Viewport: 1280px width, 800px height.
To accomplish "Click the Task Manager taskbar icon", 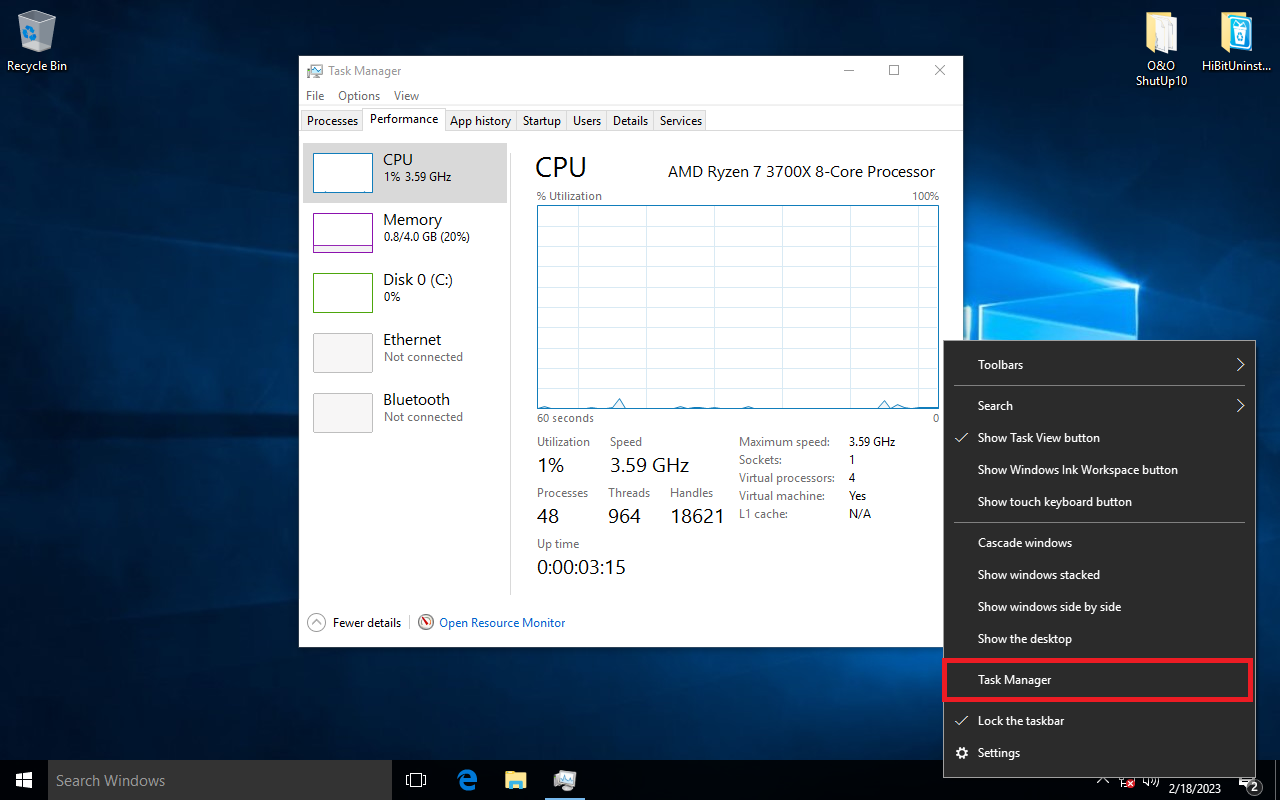I will [x=564, y=780].
